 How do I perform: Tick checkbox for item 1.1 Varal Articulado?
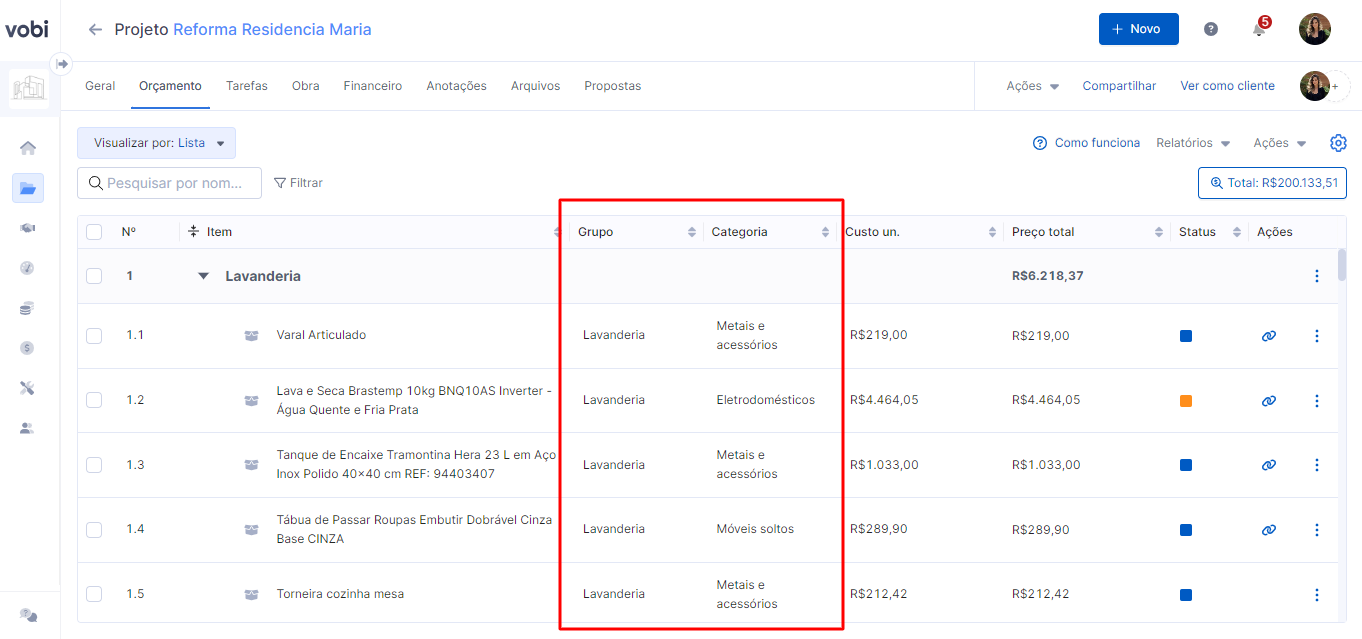94,336
